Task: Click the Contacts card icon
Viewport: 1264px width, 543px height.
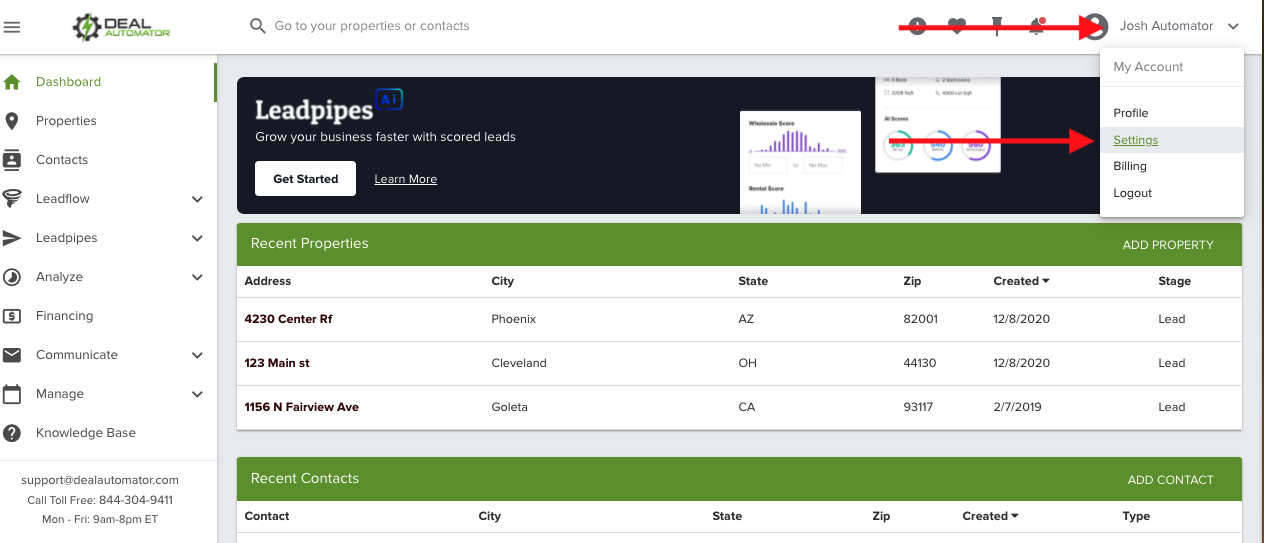Action: pyautogui.click(x=12, y=160)
